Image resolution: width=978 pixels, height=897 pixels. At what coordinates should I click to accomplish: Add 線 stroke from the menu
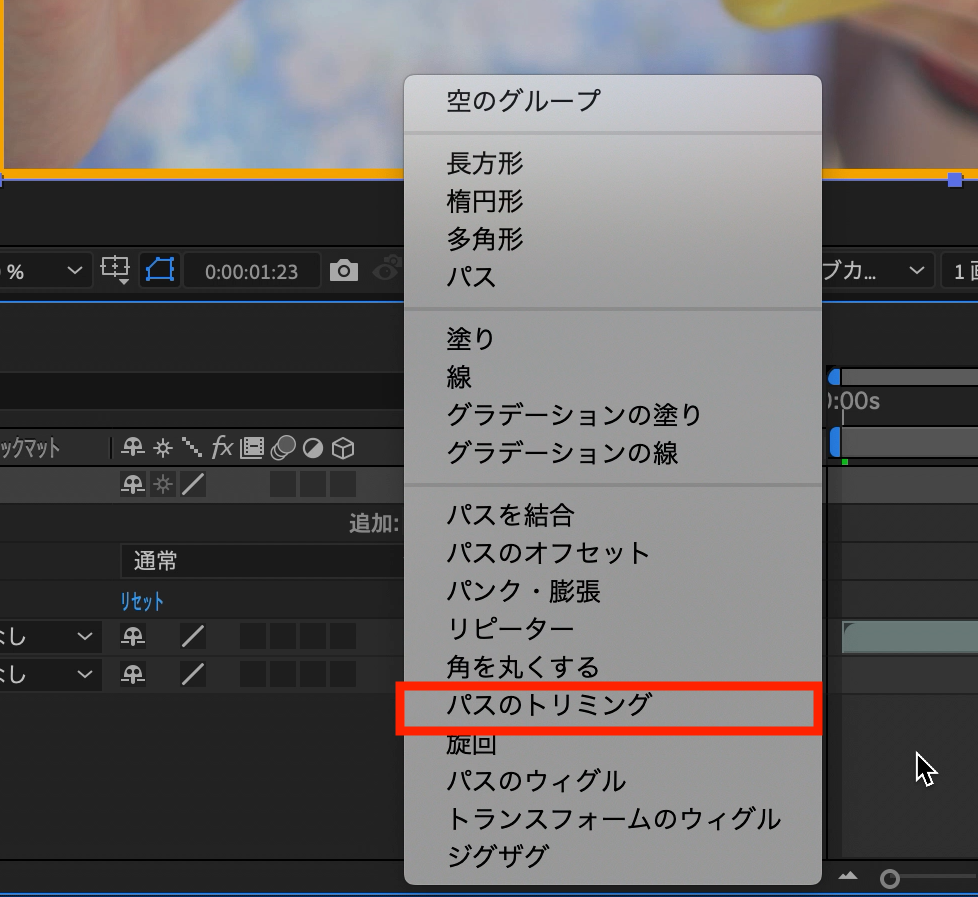click(x=612, y=377)
